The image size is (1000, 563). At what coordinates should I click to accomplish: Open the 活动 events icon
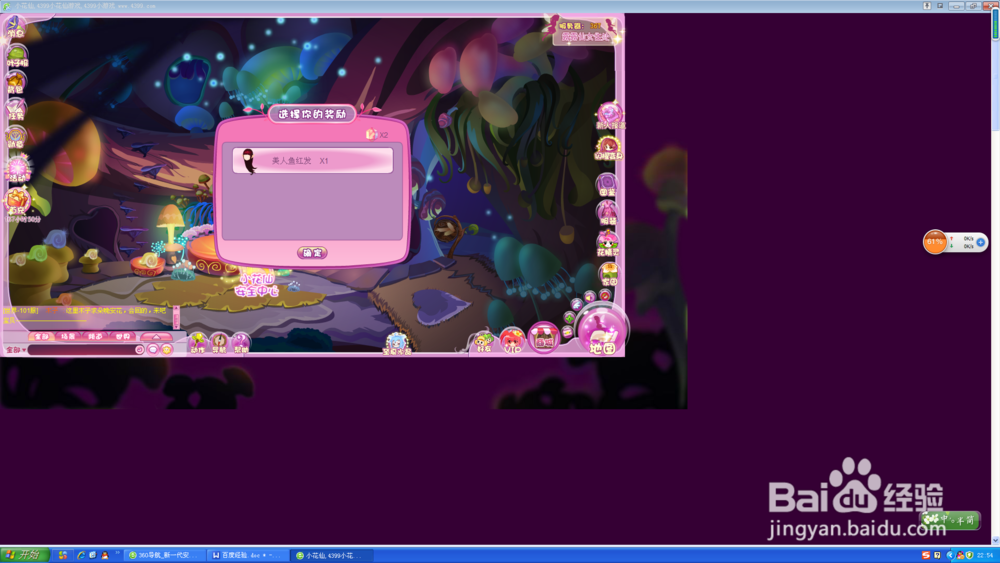coord(17,168)
